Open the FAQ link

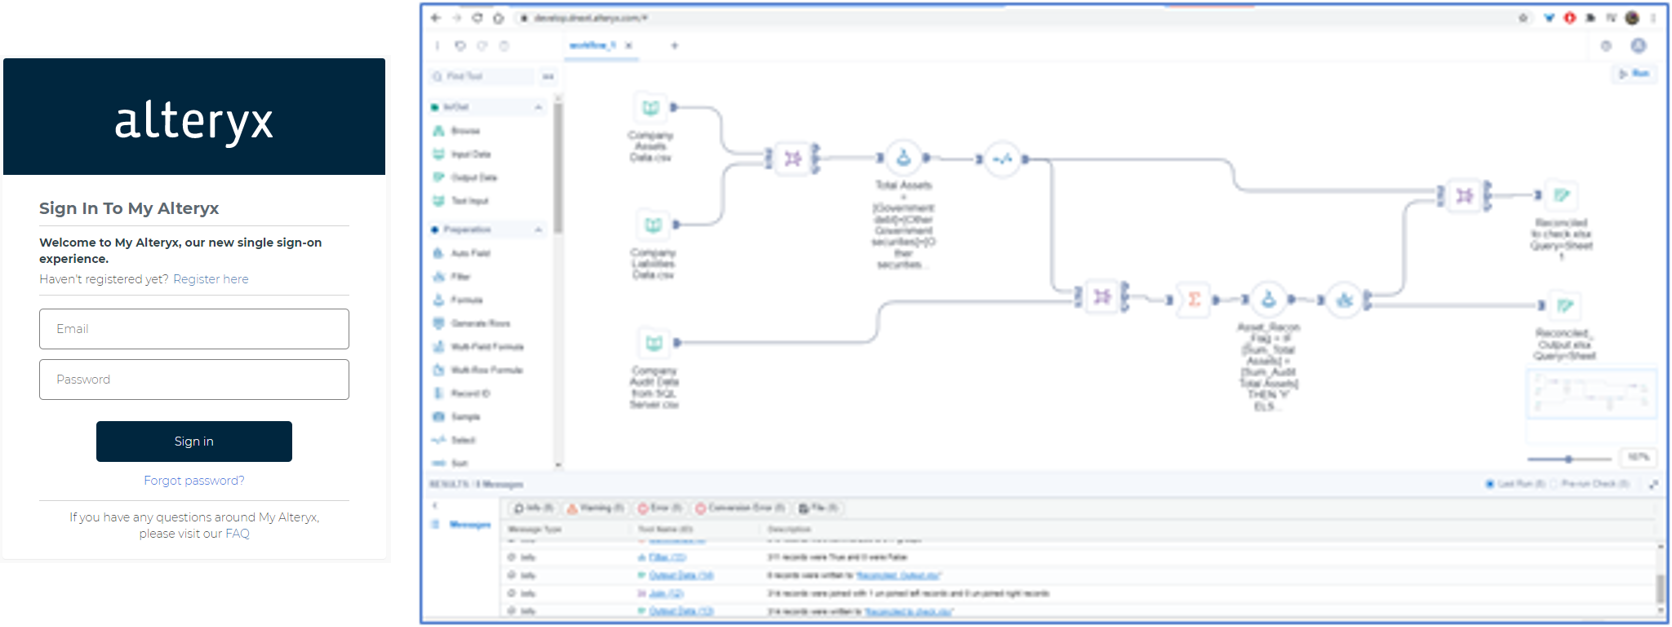point(238,534)
